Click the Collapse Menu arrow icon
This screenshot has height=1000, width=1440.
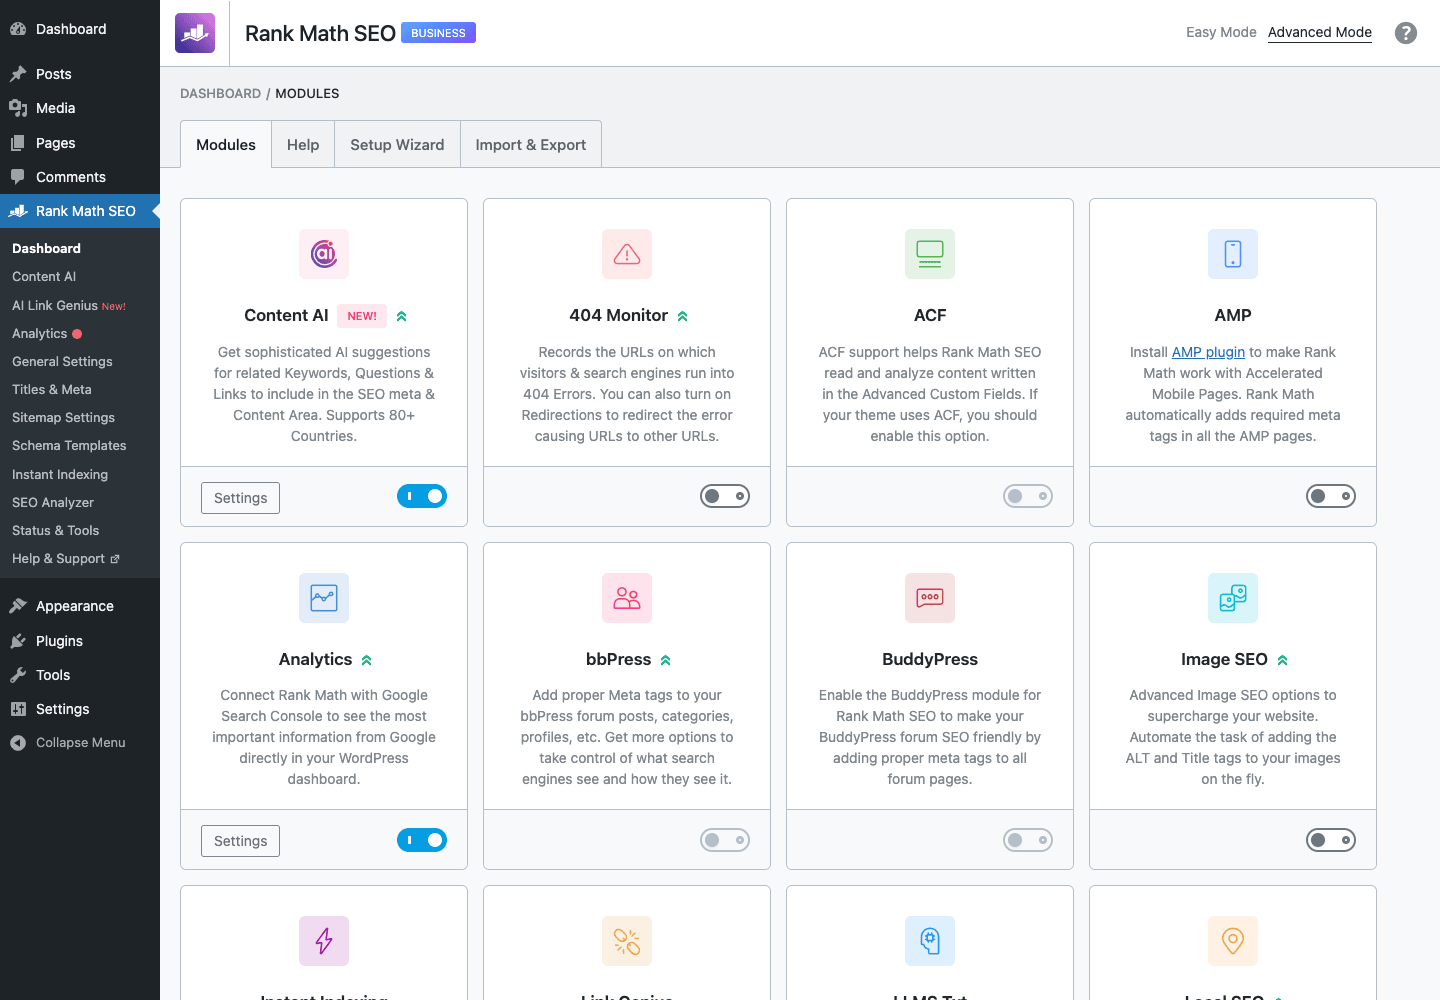point(18,743)
